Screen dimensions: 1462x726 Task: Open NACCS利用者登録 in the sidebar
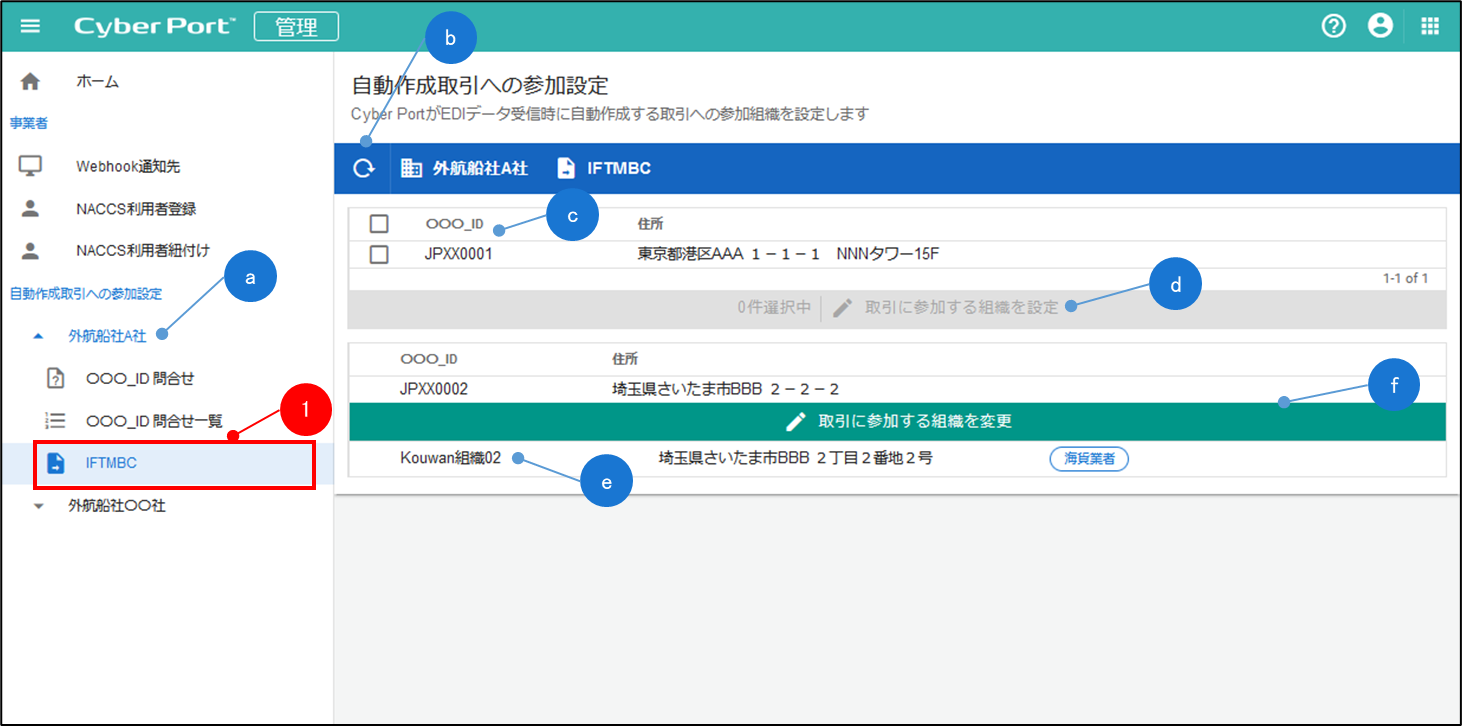coord(135,209)
